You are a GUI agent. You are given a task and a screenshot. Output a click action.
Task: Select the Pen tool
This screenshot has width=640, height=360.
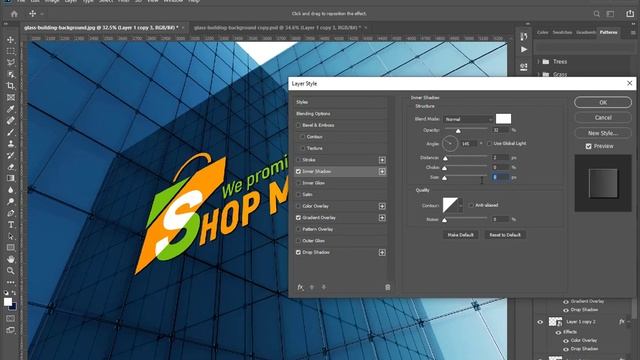click(11, 213)
